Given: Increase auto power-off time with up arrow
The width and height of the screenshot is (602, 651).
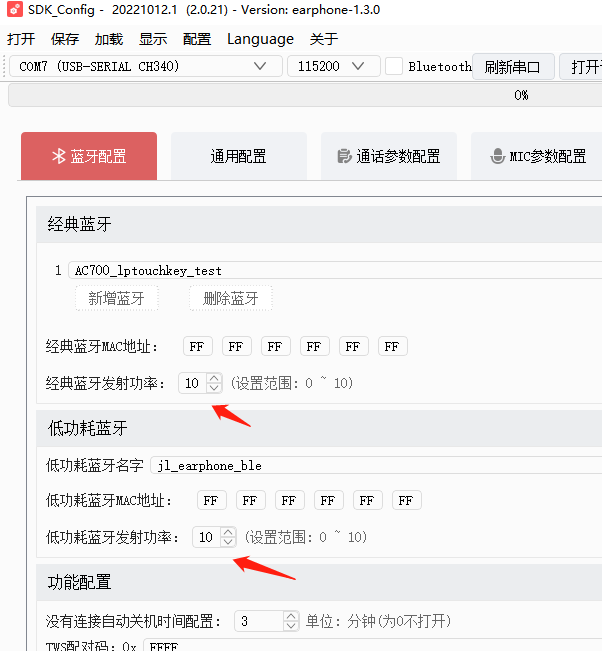Looking at the screenshot, I should click(291, 617).
